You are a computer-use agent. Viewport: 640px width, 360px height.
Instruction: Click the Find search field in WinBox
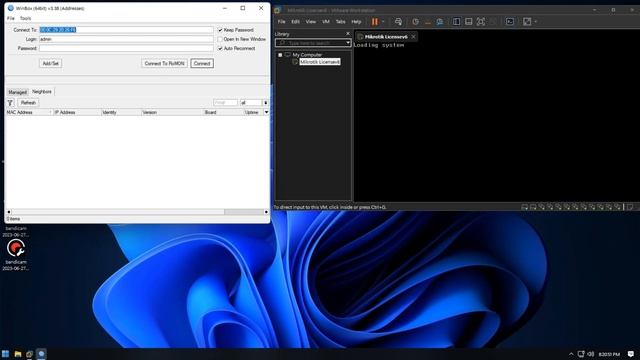[x=225, y=102]
